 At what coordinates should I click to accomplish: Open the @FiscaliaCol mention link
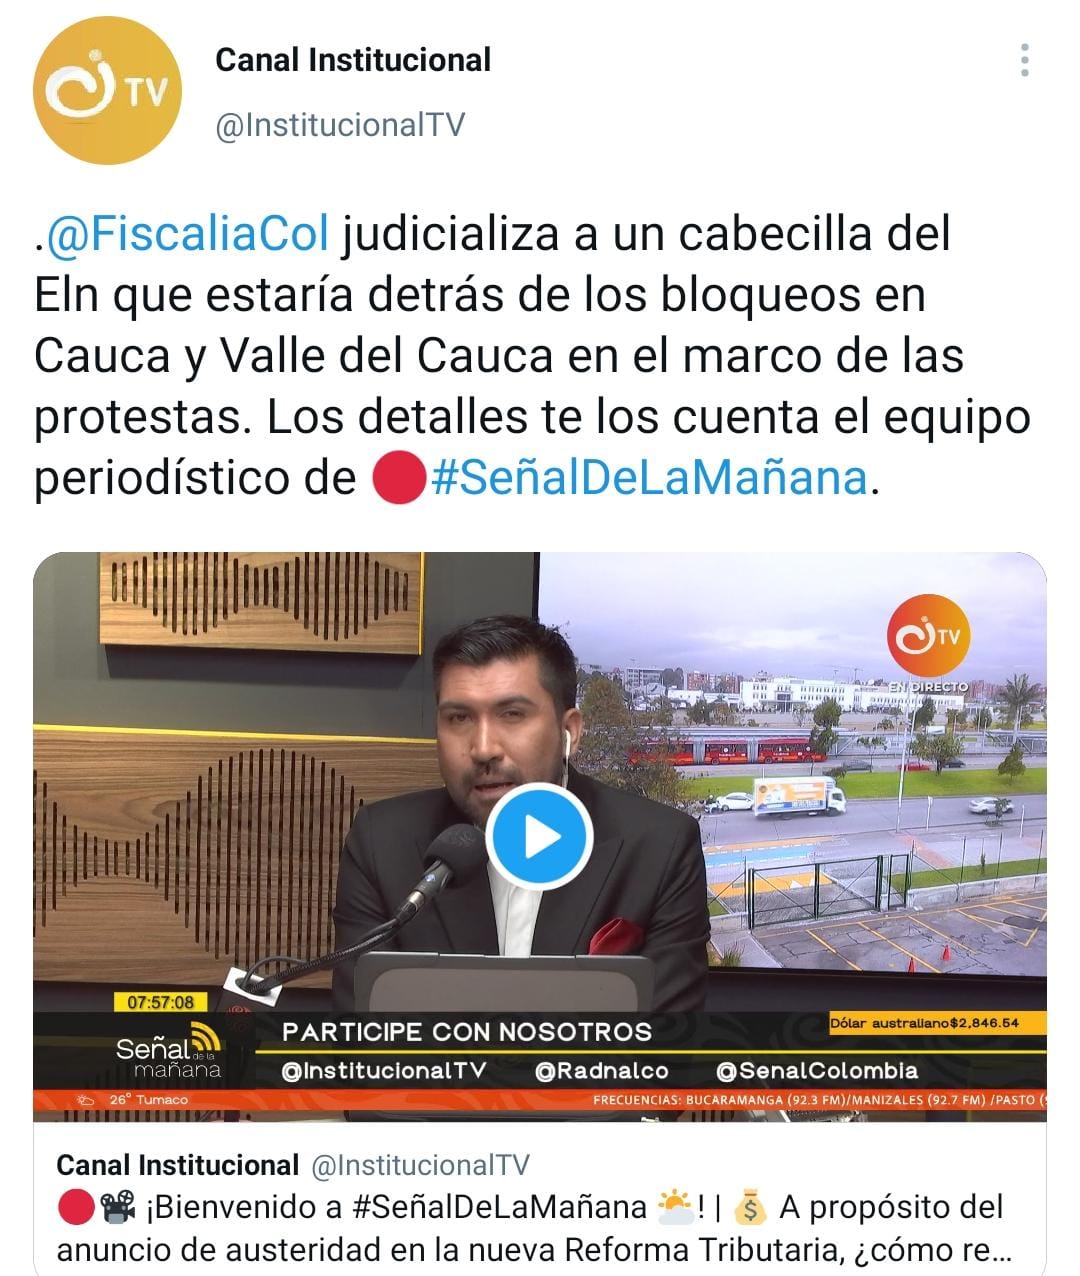click(x=187, y=233)
